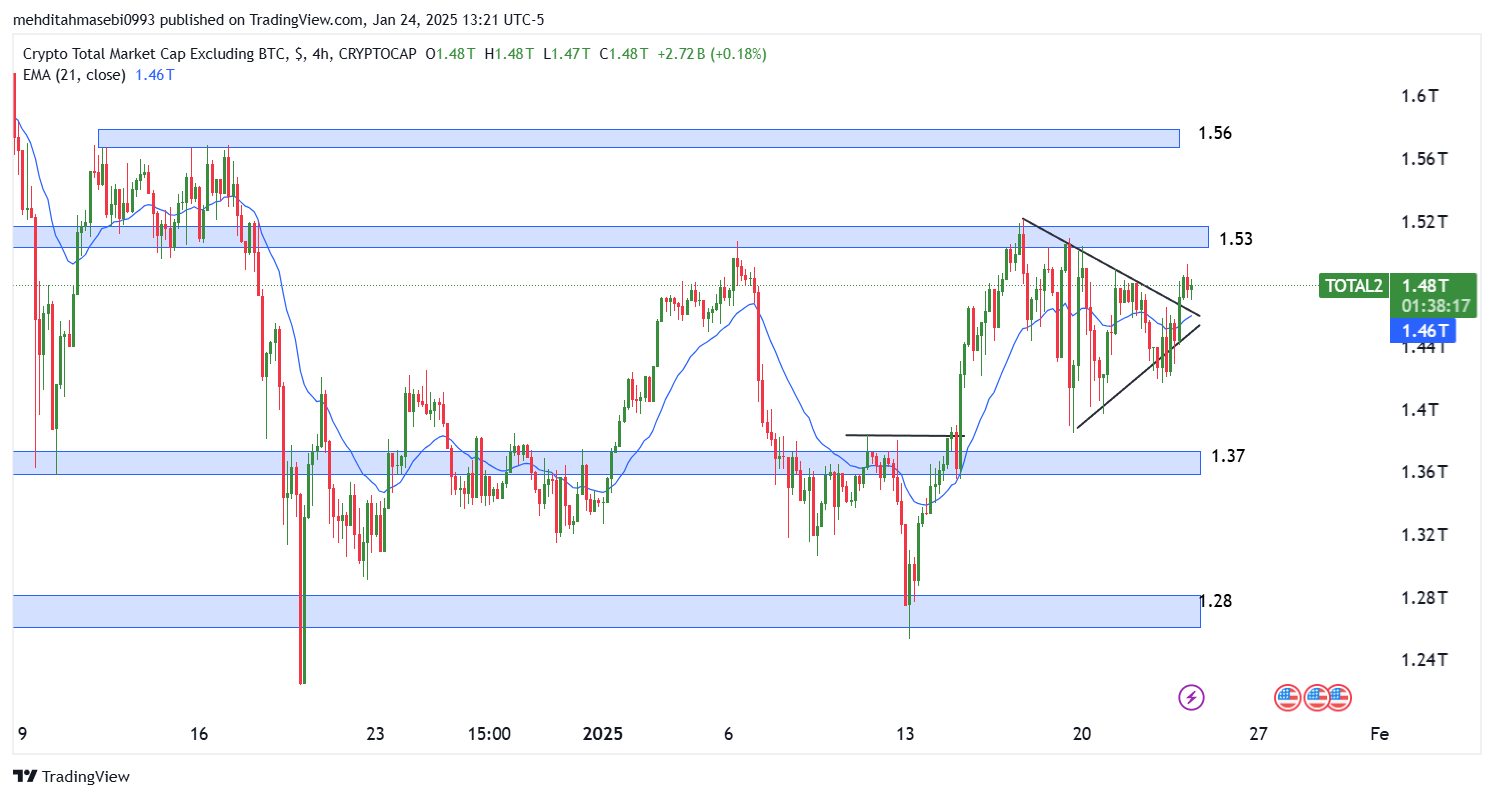Select the short horizontal line above 1.37 zone
Image resolution: width=1494 pixels, height=798 pixels.
click(905, 435)
